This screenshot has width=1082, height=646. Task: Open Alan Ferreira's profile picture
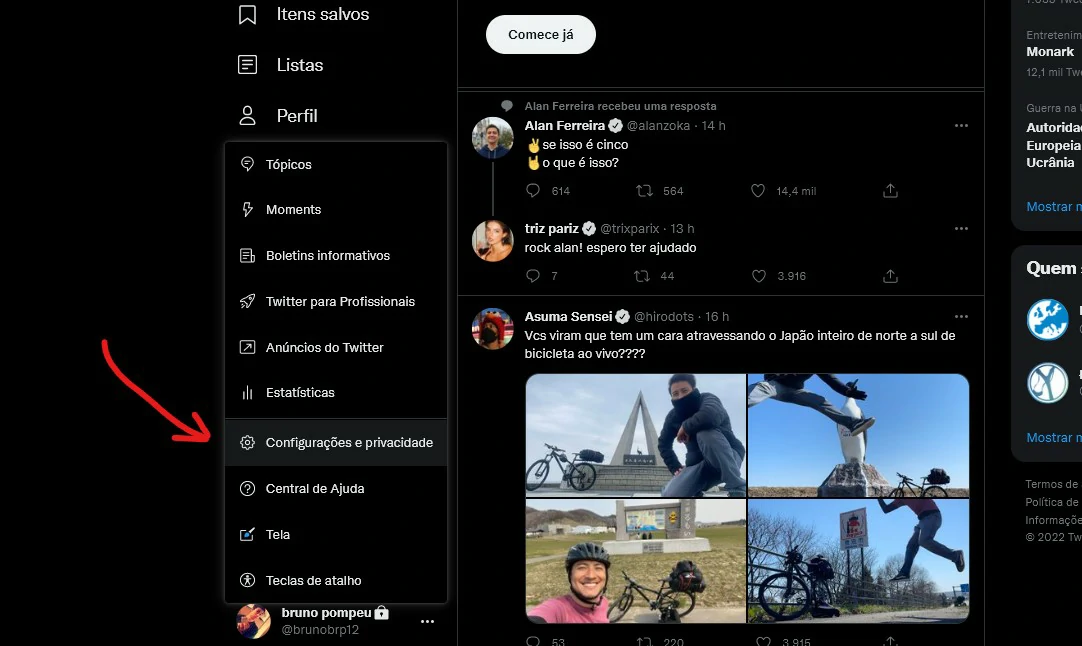click(493, 138)
